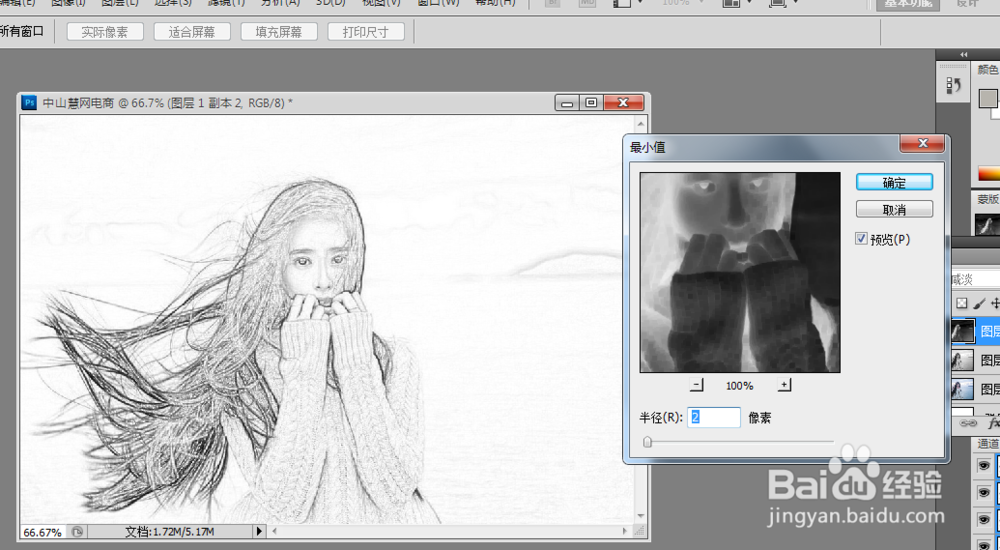Close the 最小值 dialog with its X button
The width and height of the screenshot is (1000, 550).
922,144
